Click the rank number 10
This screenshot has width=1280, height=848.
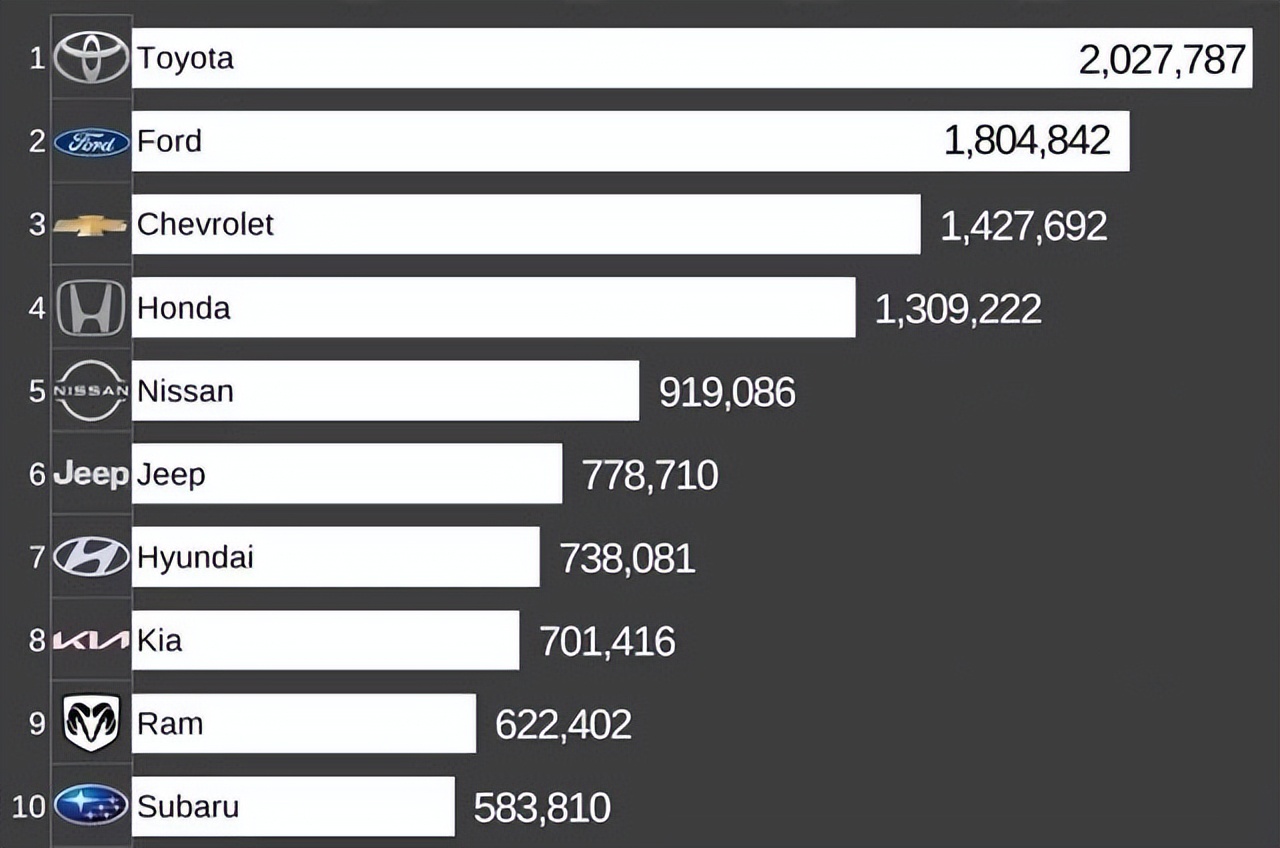coord(29,806)
